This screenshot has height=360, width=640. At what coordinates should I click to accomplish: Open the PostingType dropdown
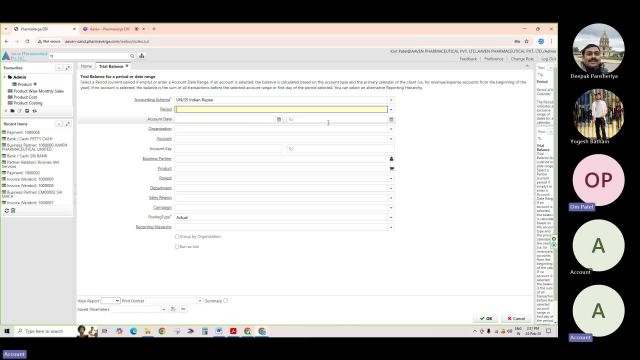391,218
